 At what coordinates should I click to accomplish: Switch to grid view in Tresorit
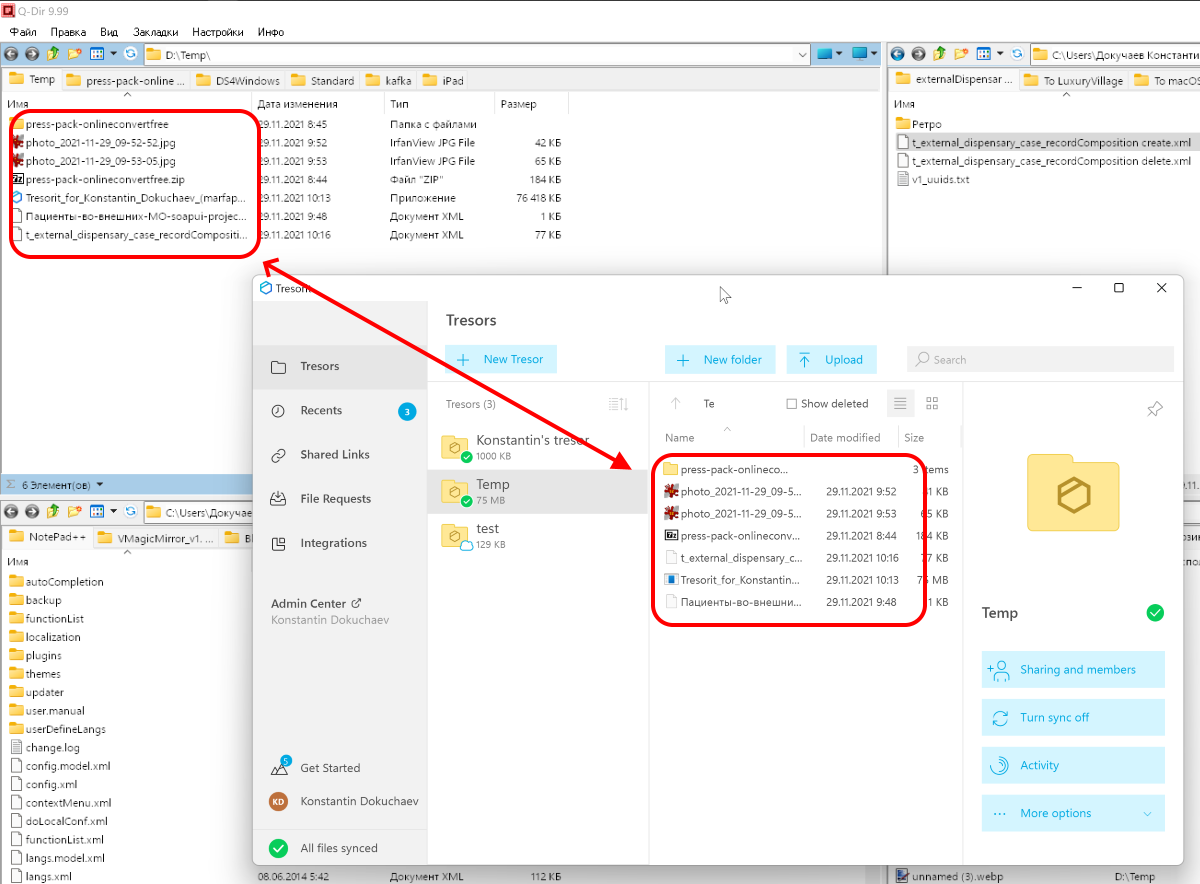click(933, 404)
